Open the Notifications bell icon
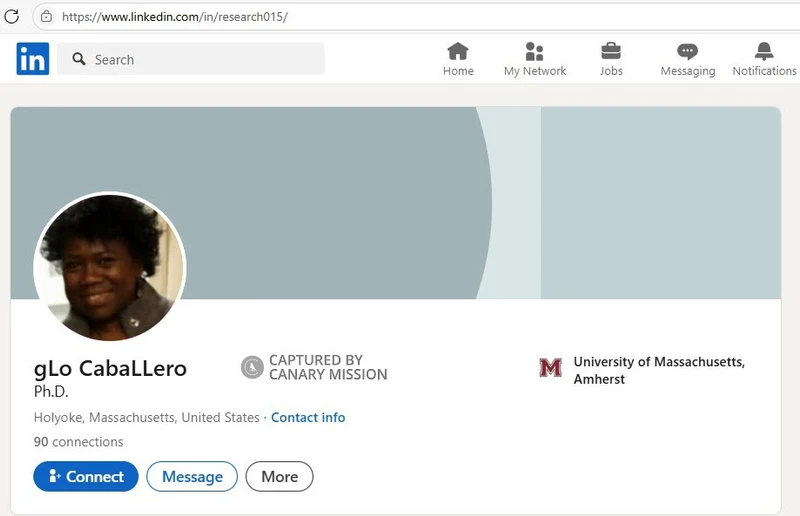Image resolution: width=800 pixels, height=516 pixels. (x=764, y=52)
